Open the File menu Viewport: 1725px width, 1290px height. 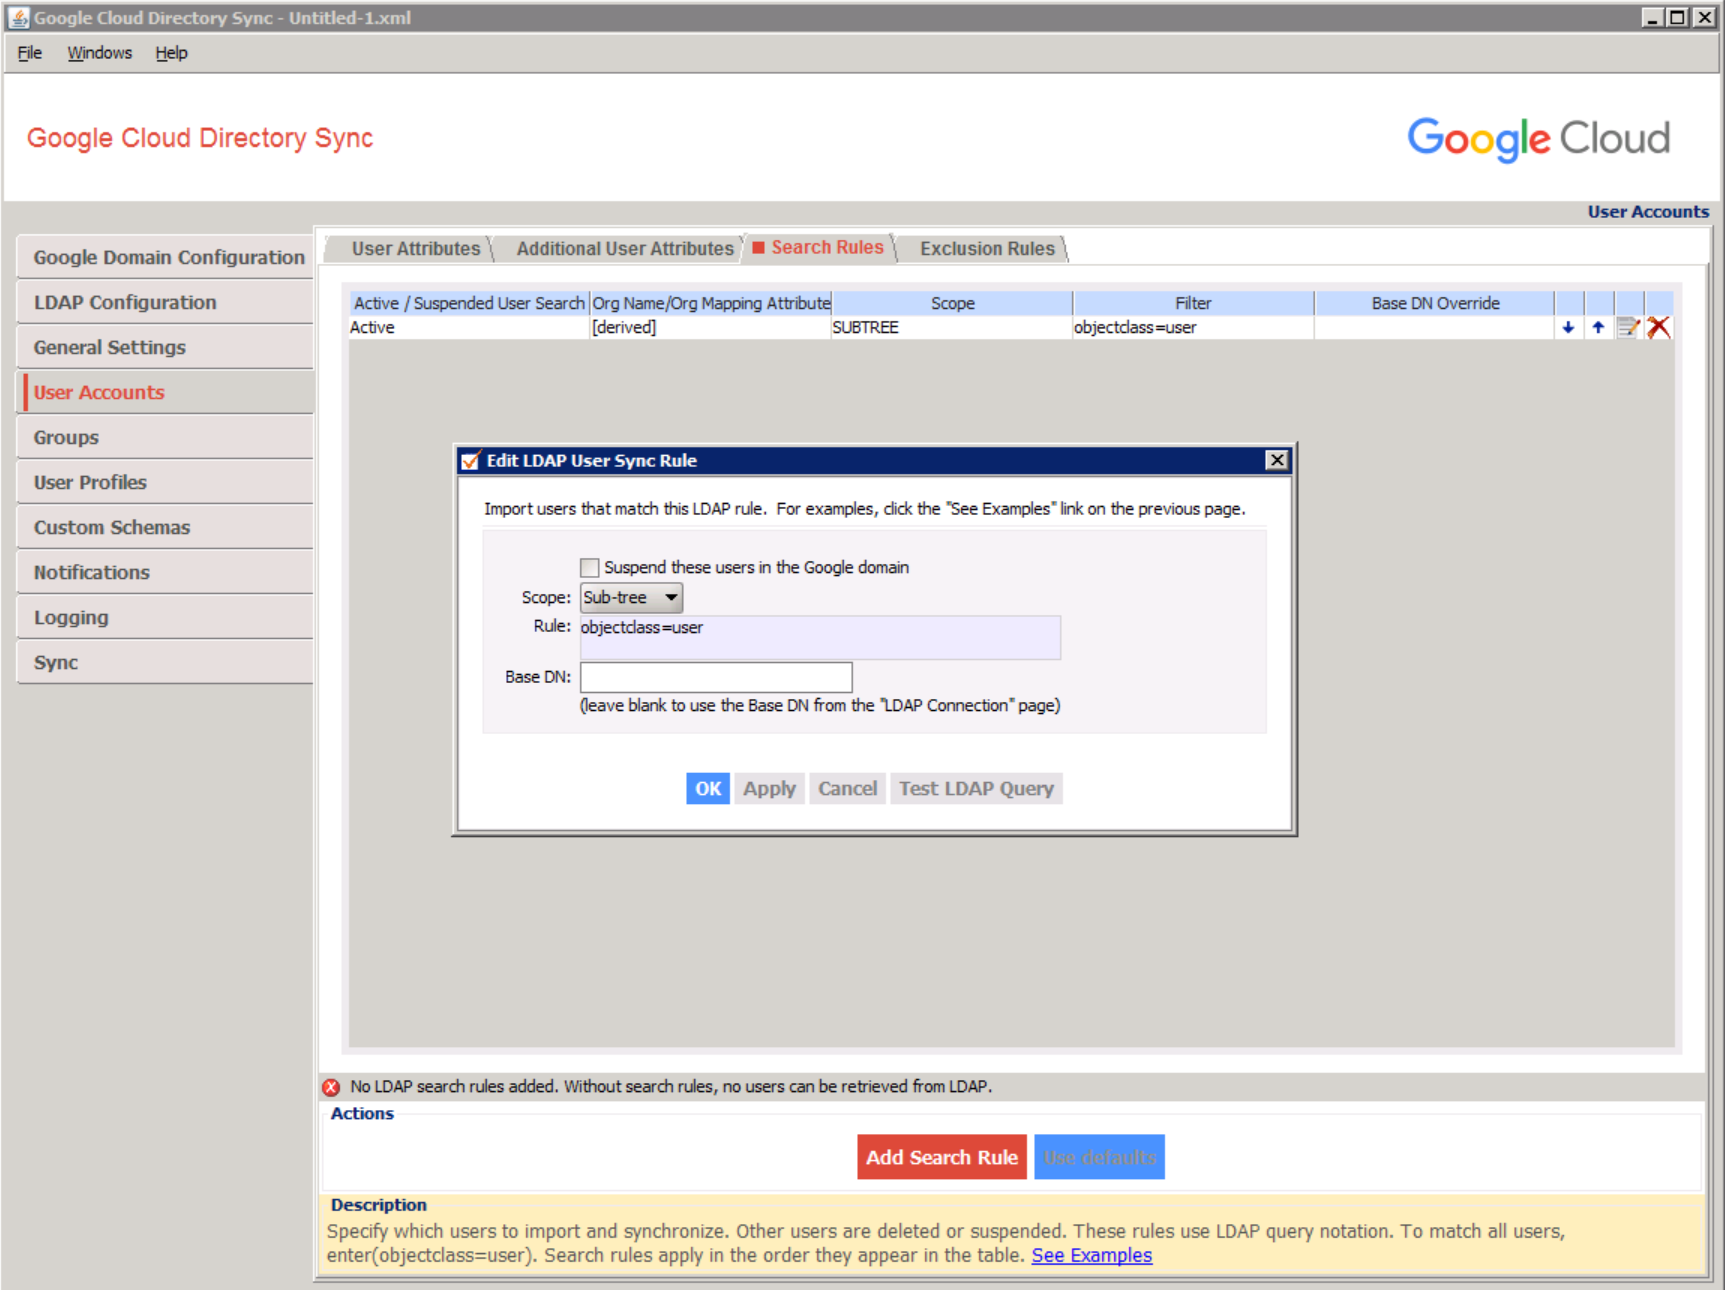[x=30, y=53]
